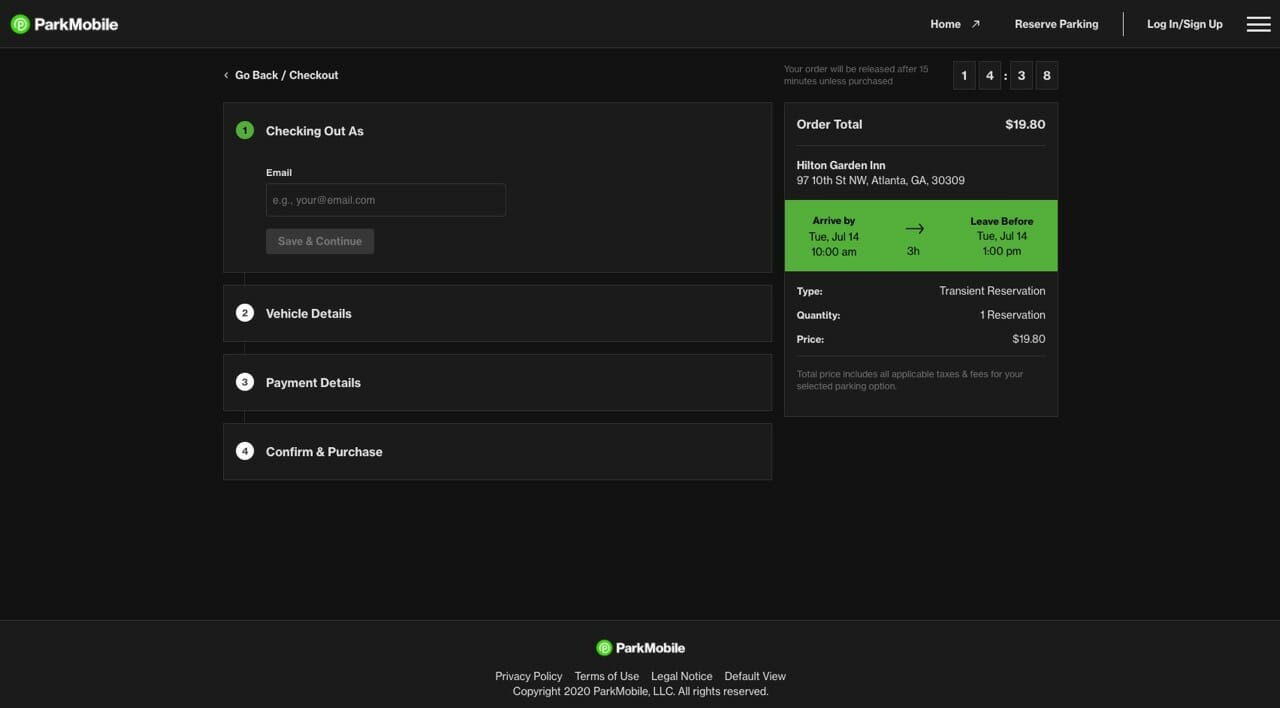Open the hamburger menu icon

pos(1258,24)
